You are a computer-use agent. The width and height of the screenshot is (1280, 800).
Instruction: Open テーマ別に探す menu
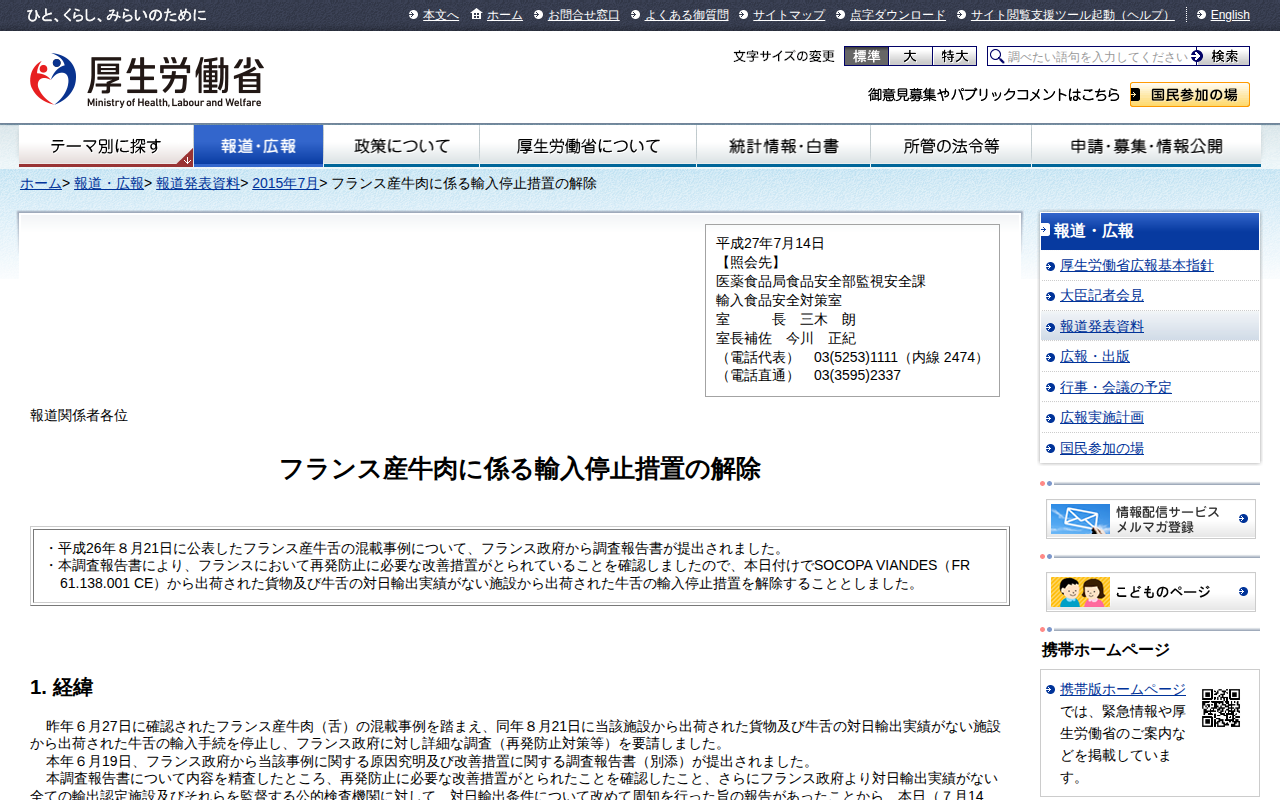(x=106, y=146)
